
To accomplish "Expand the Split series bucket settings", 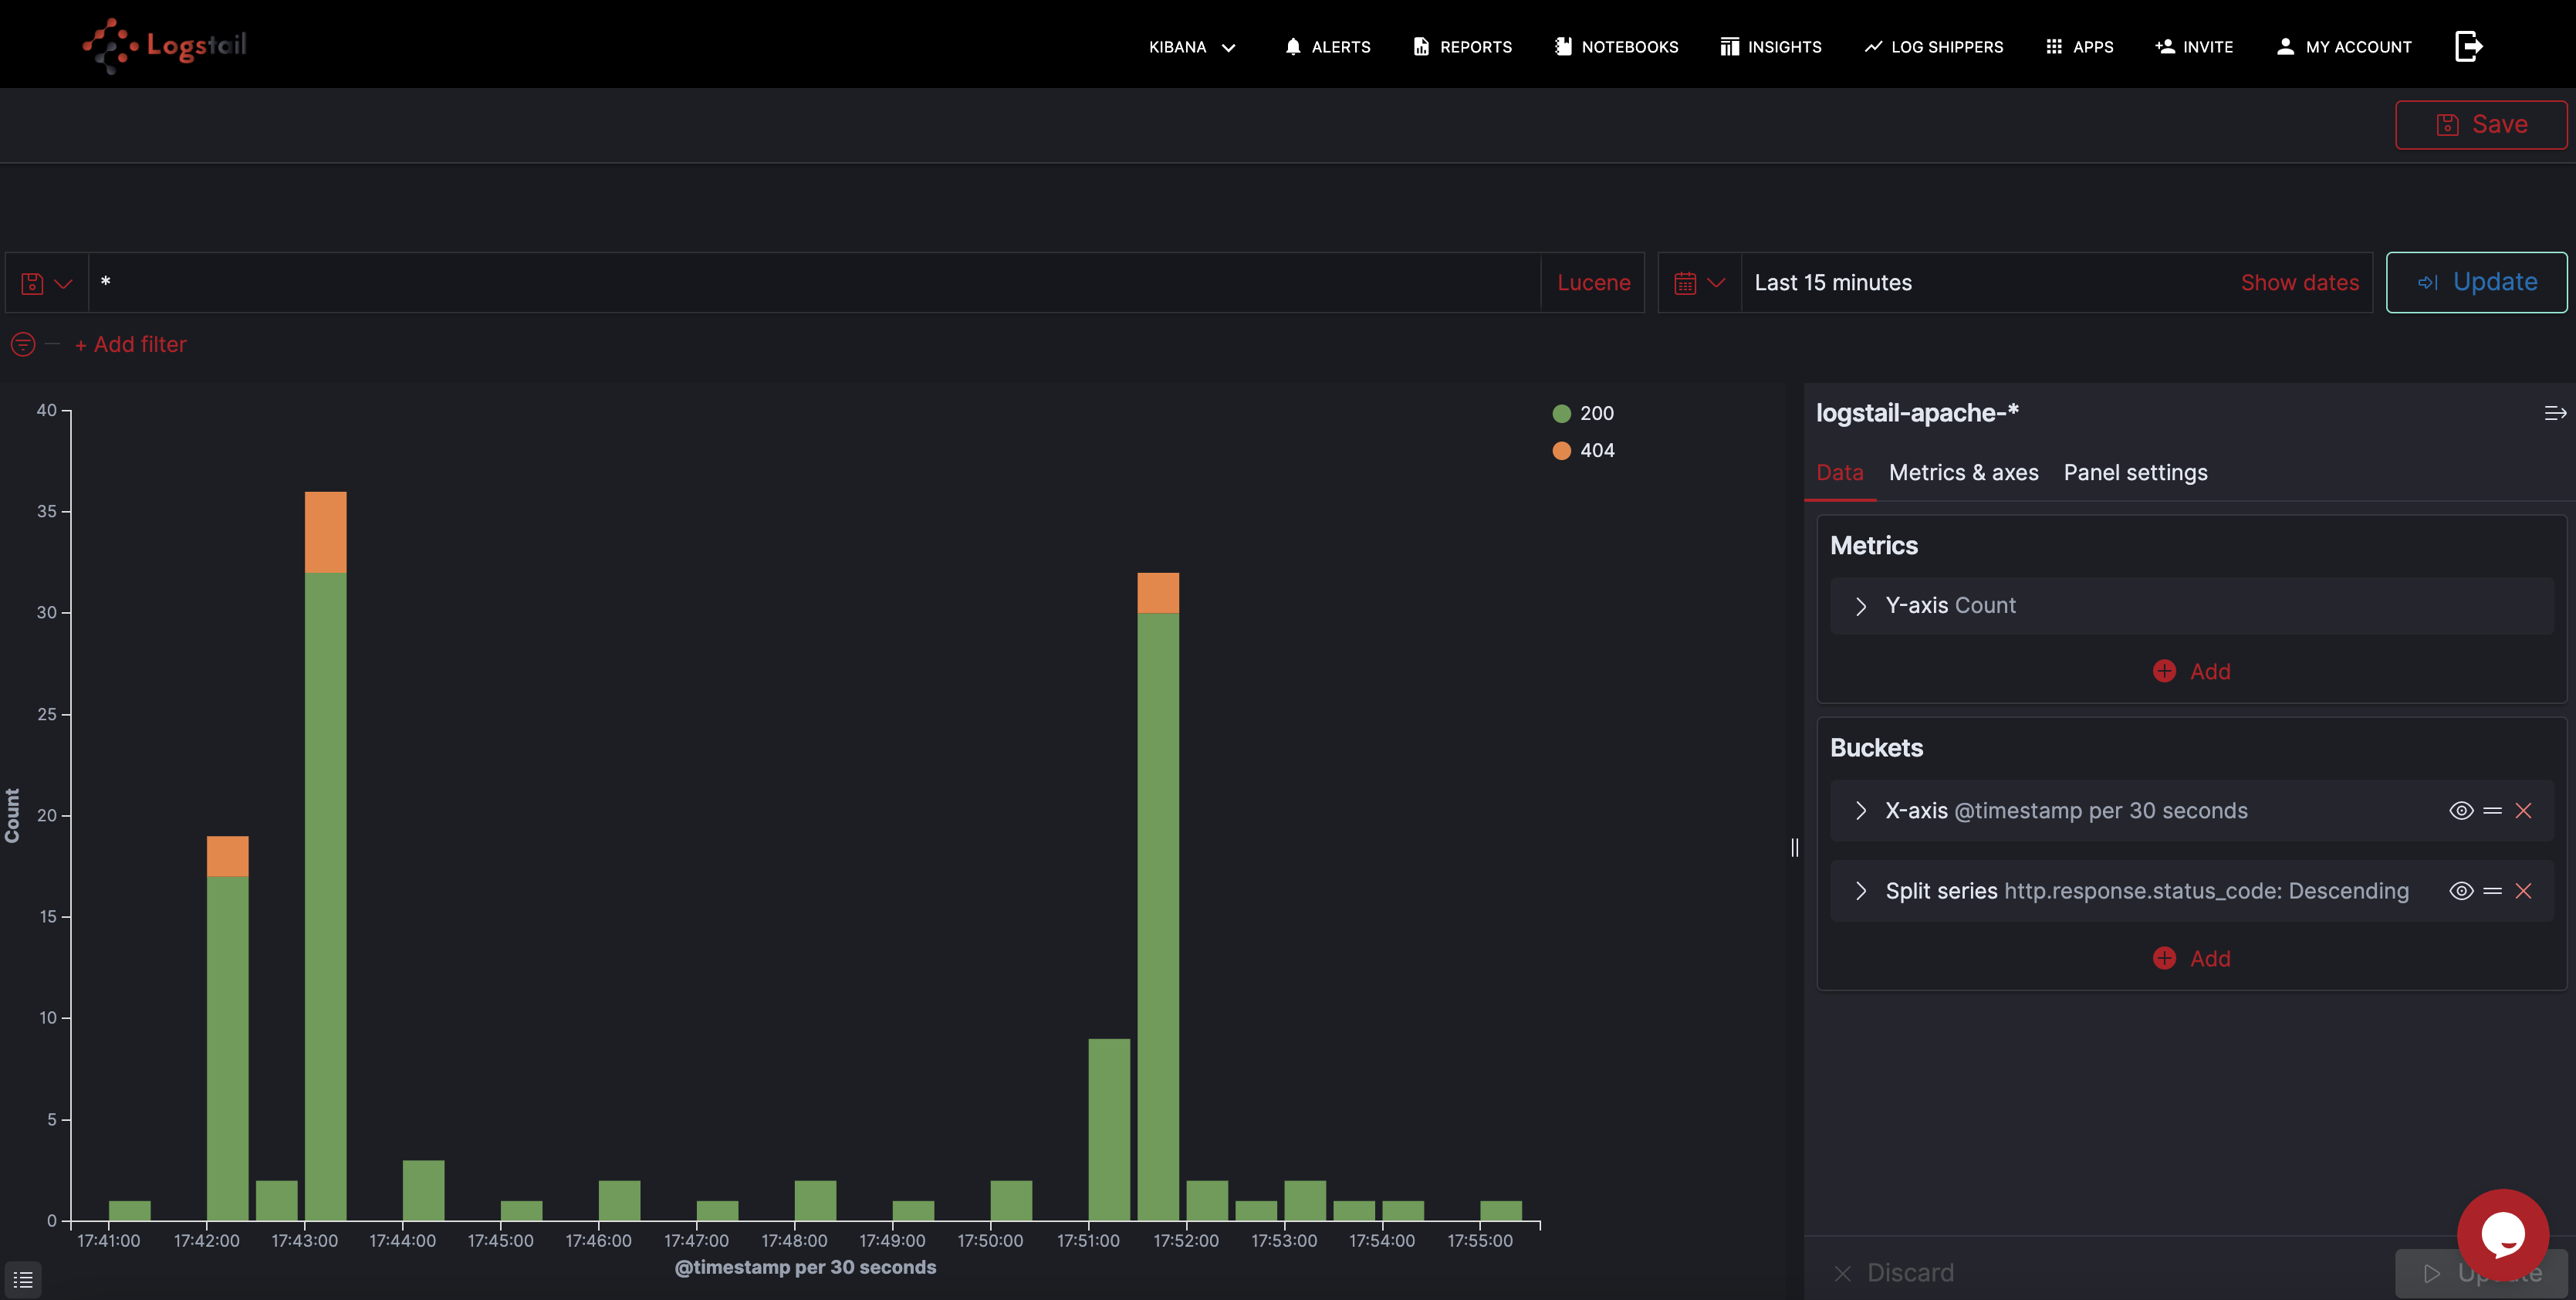I will (x=1861, y=891).
